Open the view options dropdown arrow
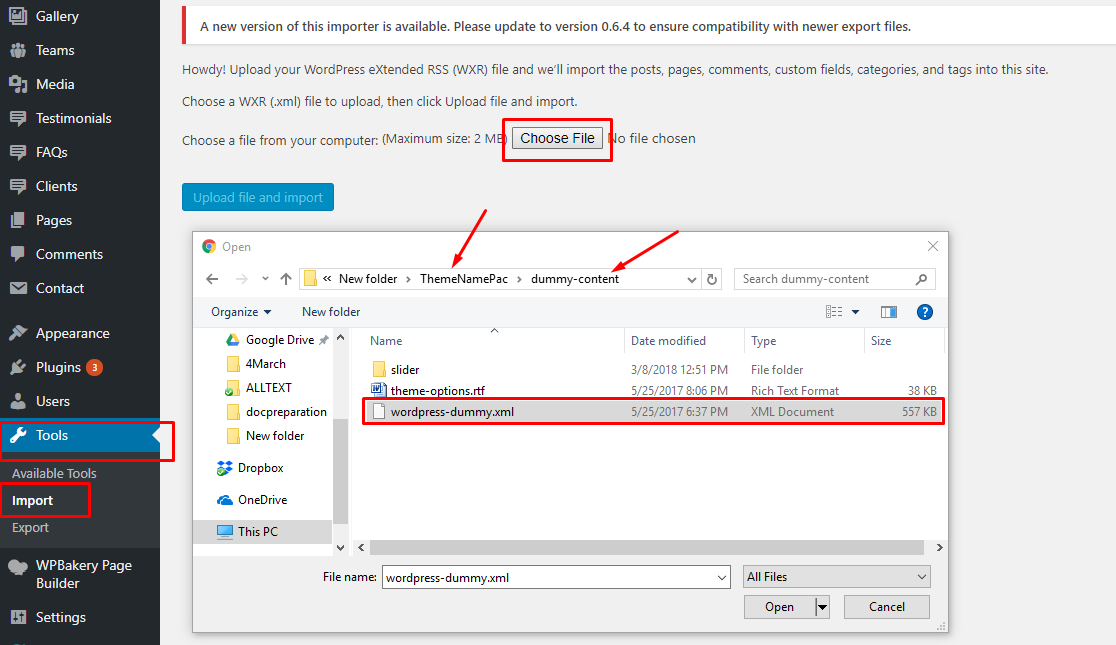The image size is (1116, 645). click(855, 312)
